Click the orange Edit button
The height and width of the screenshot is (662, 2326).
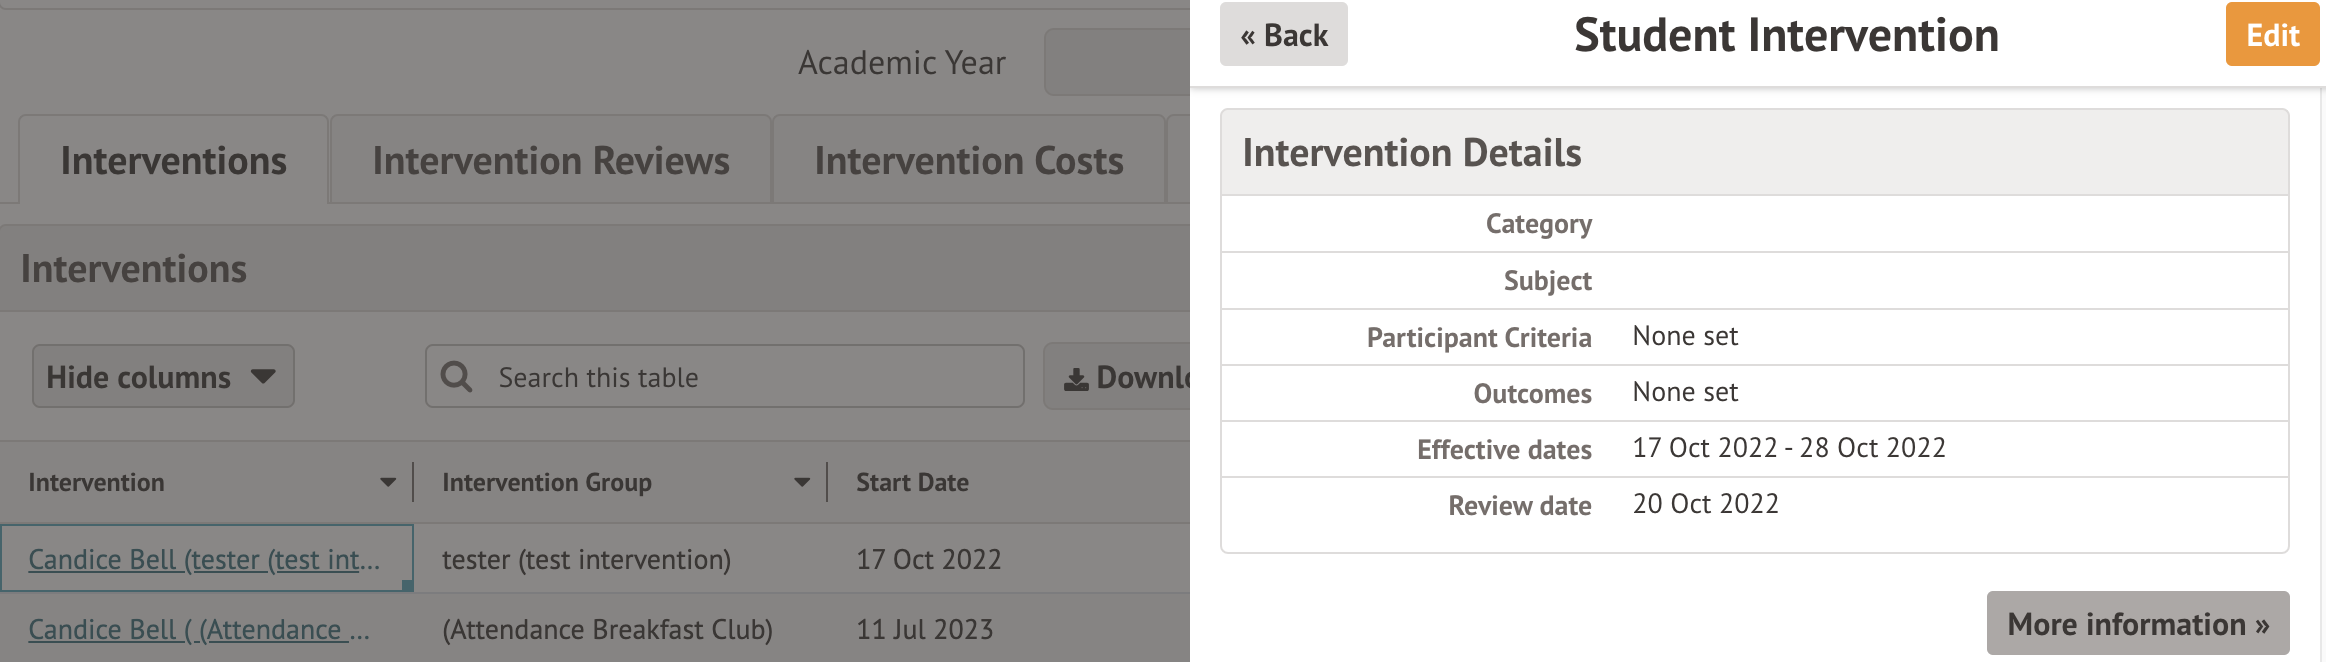2271,35
